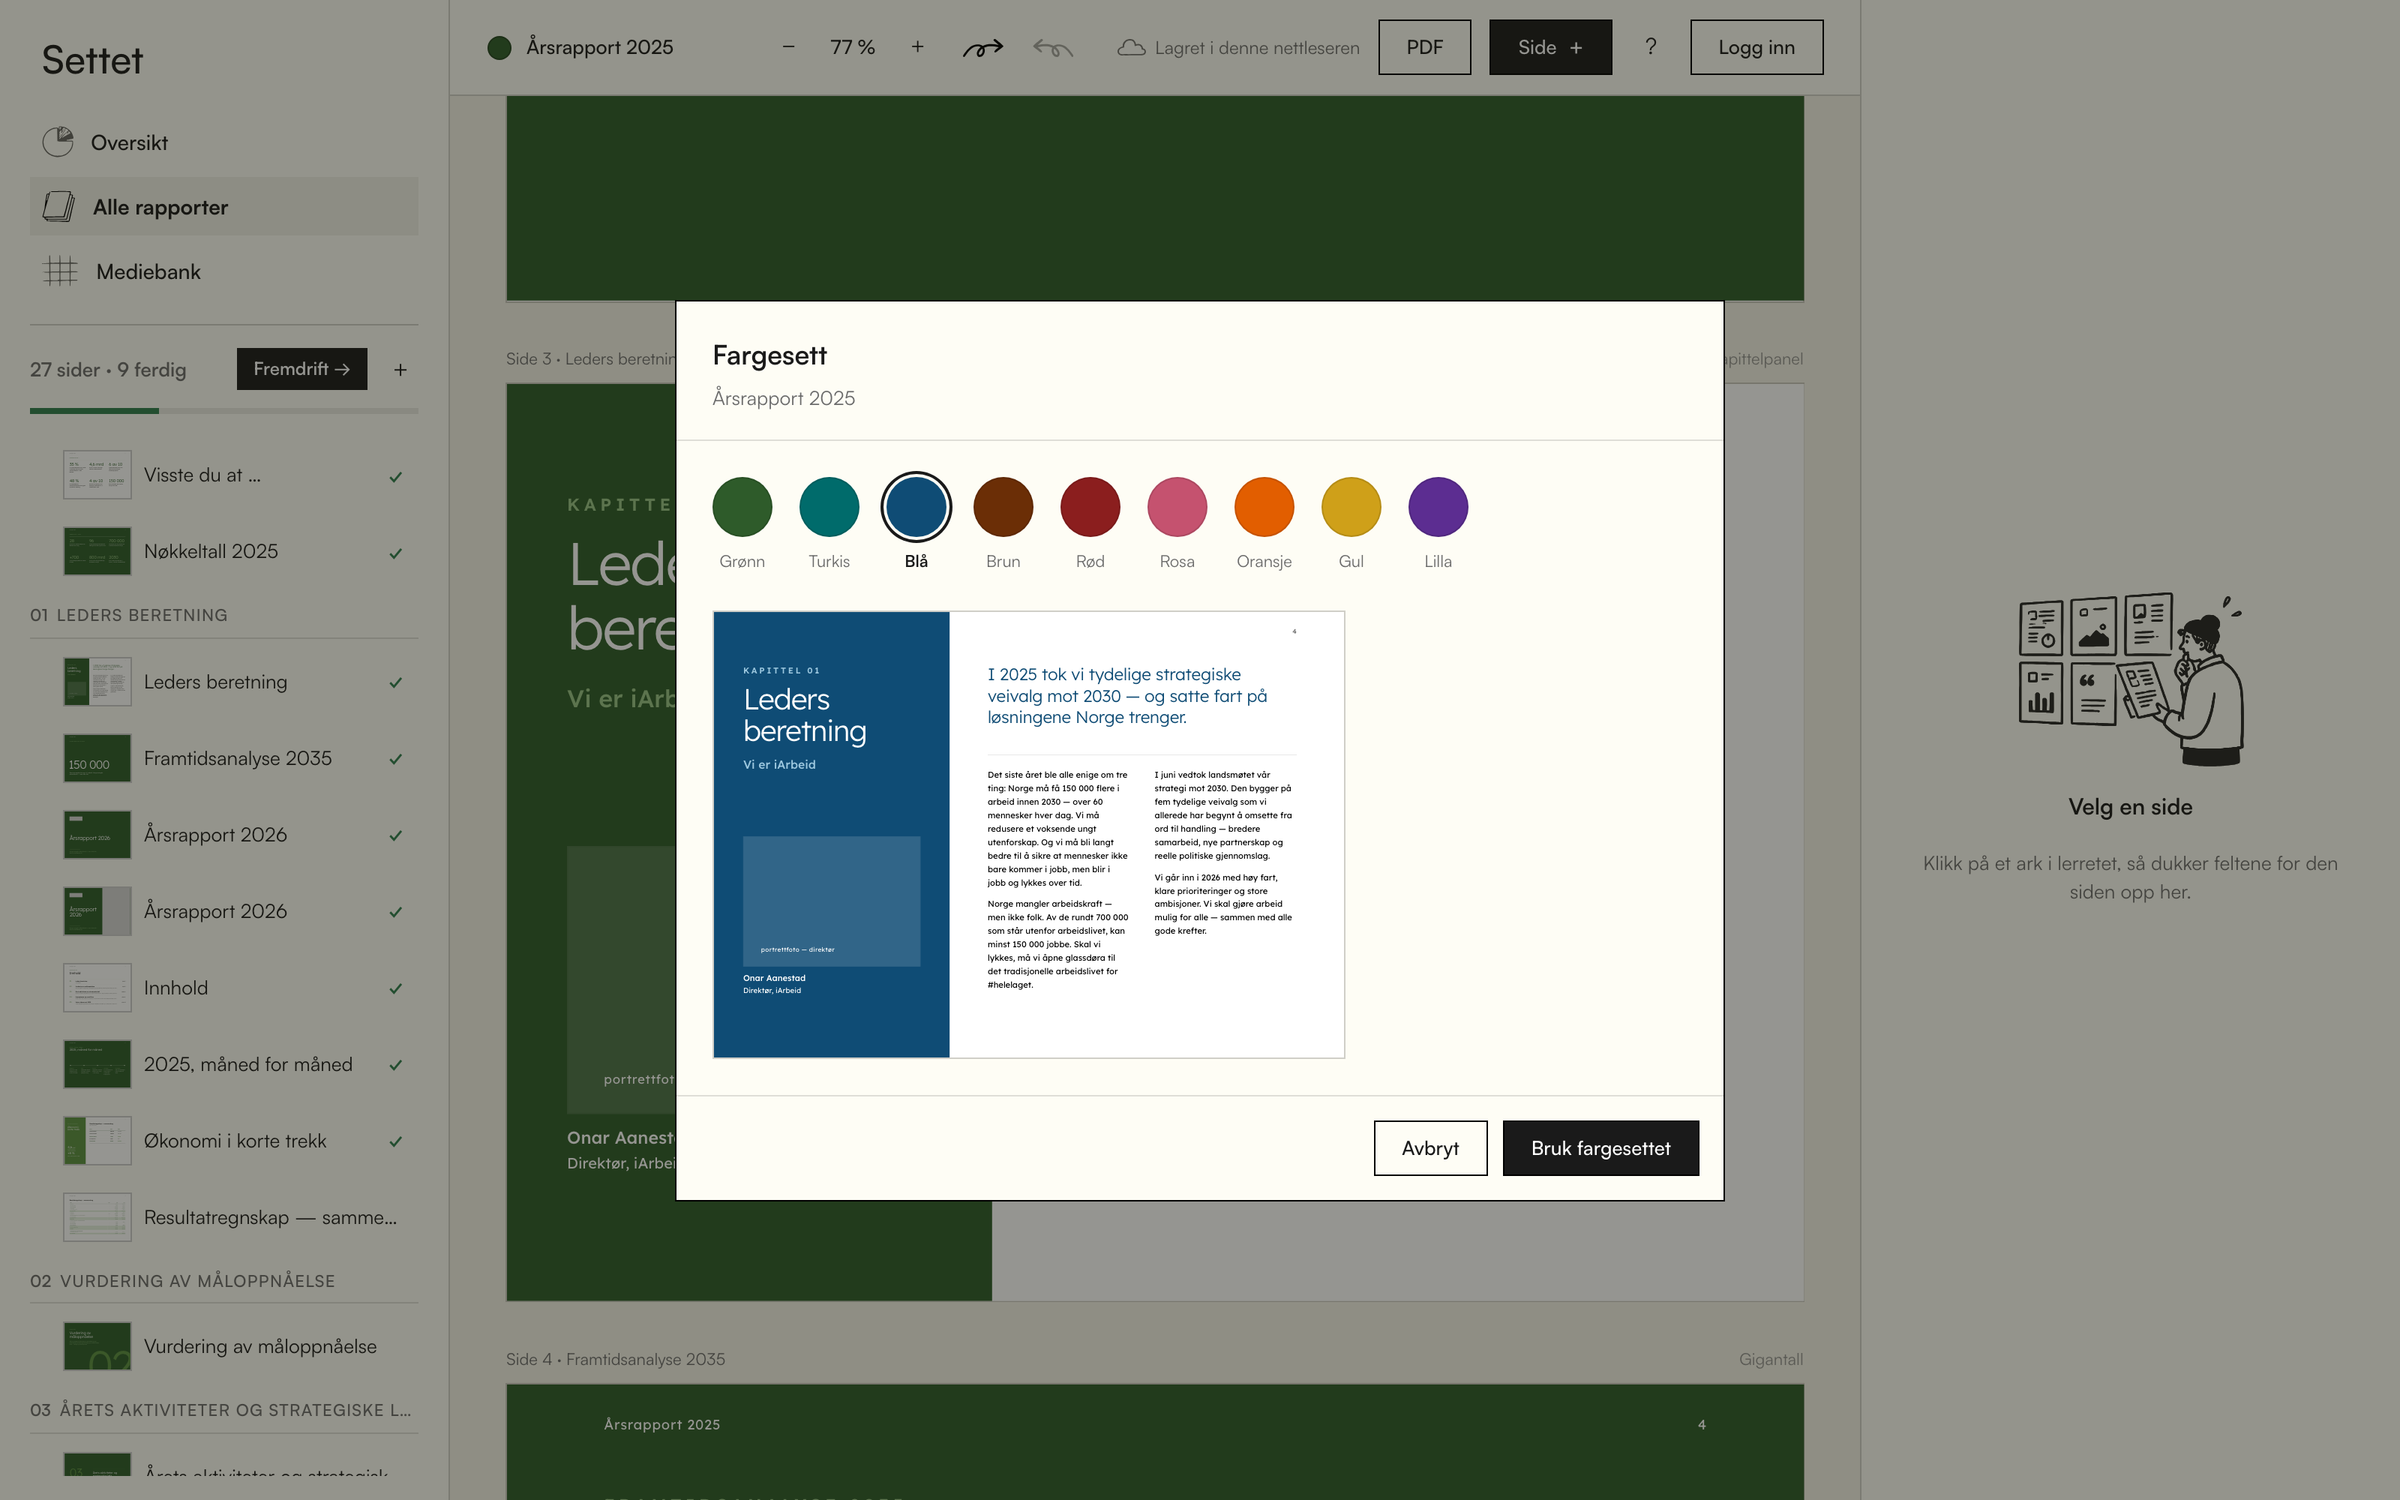The width and height of the screenshot is (2400, 1500).
Task: Open Fremdrift progress button
Action: point(301,369)
